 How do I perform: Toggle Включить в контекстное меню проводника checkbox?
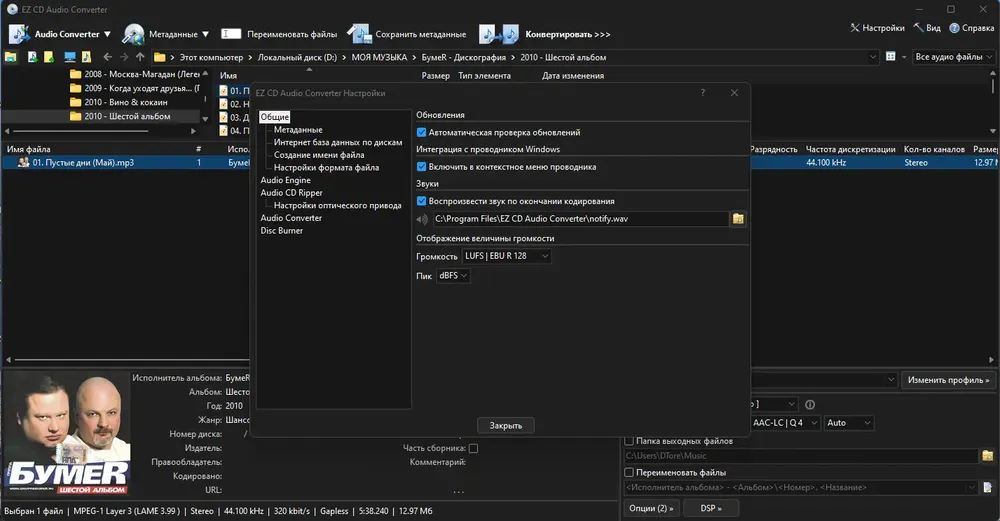[x=421, y=167]
